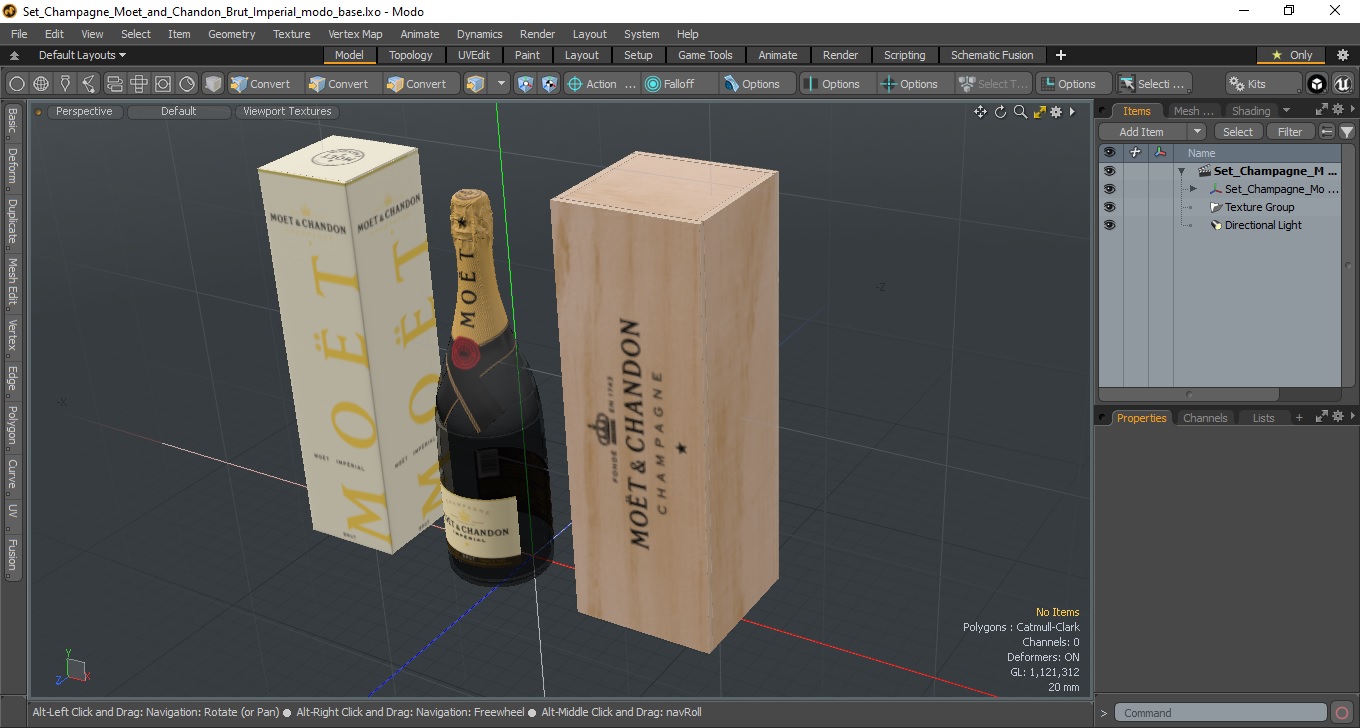Click the first Convert button
Viewport: 1360px width, 728px height.
click(262, 84)
